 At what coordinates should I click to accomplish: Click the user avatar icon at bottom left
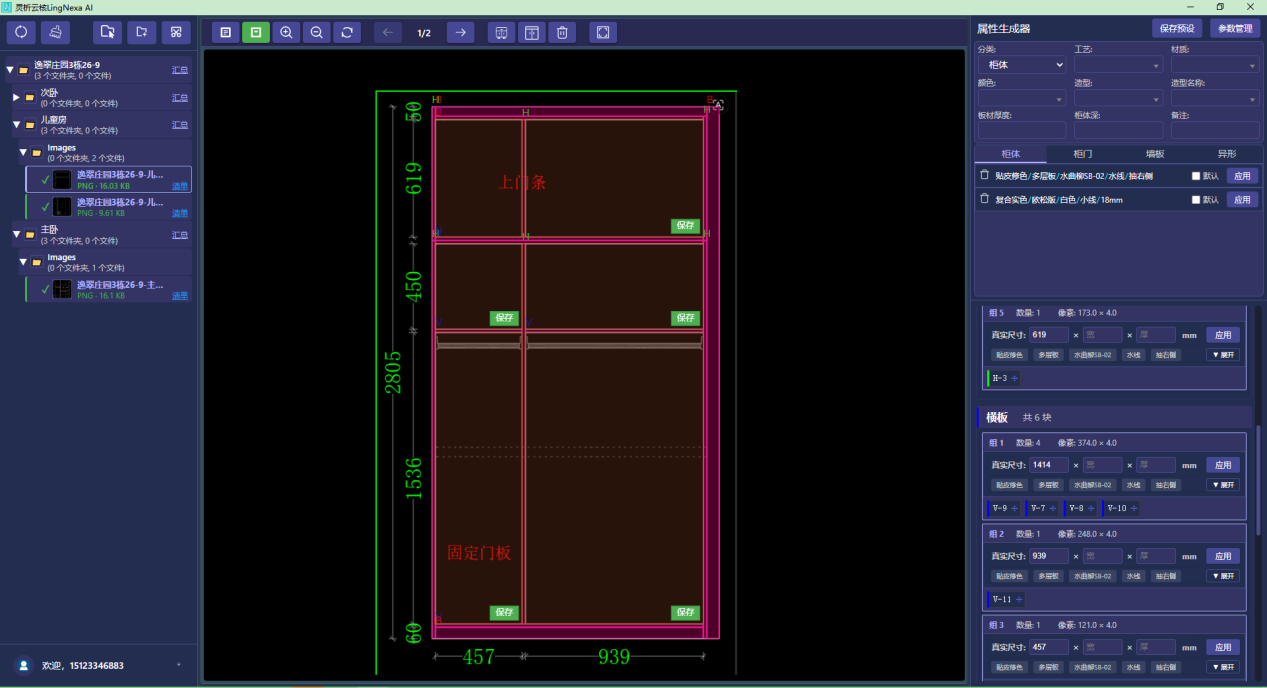[x=23, y=665]
